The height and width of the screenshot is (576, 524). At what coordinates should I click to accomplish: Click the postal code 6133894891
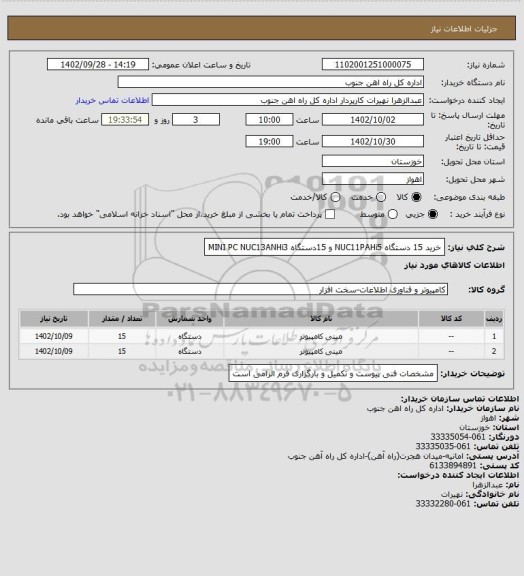(453, 465)
